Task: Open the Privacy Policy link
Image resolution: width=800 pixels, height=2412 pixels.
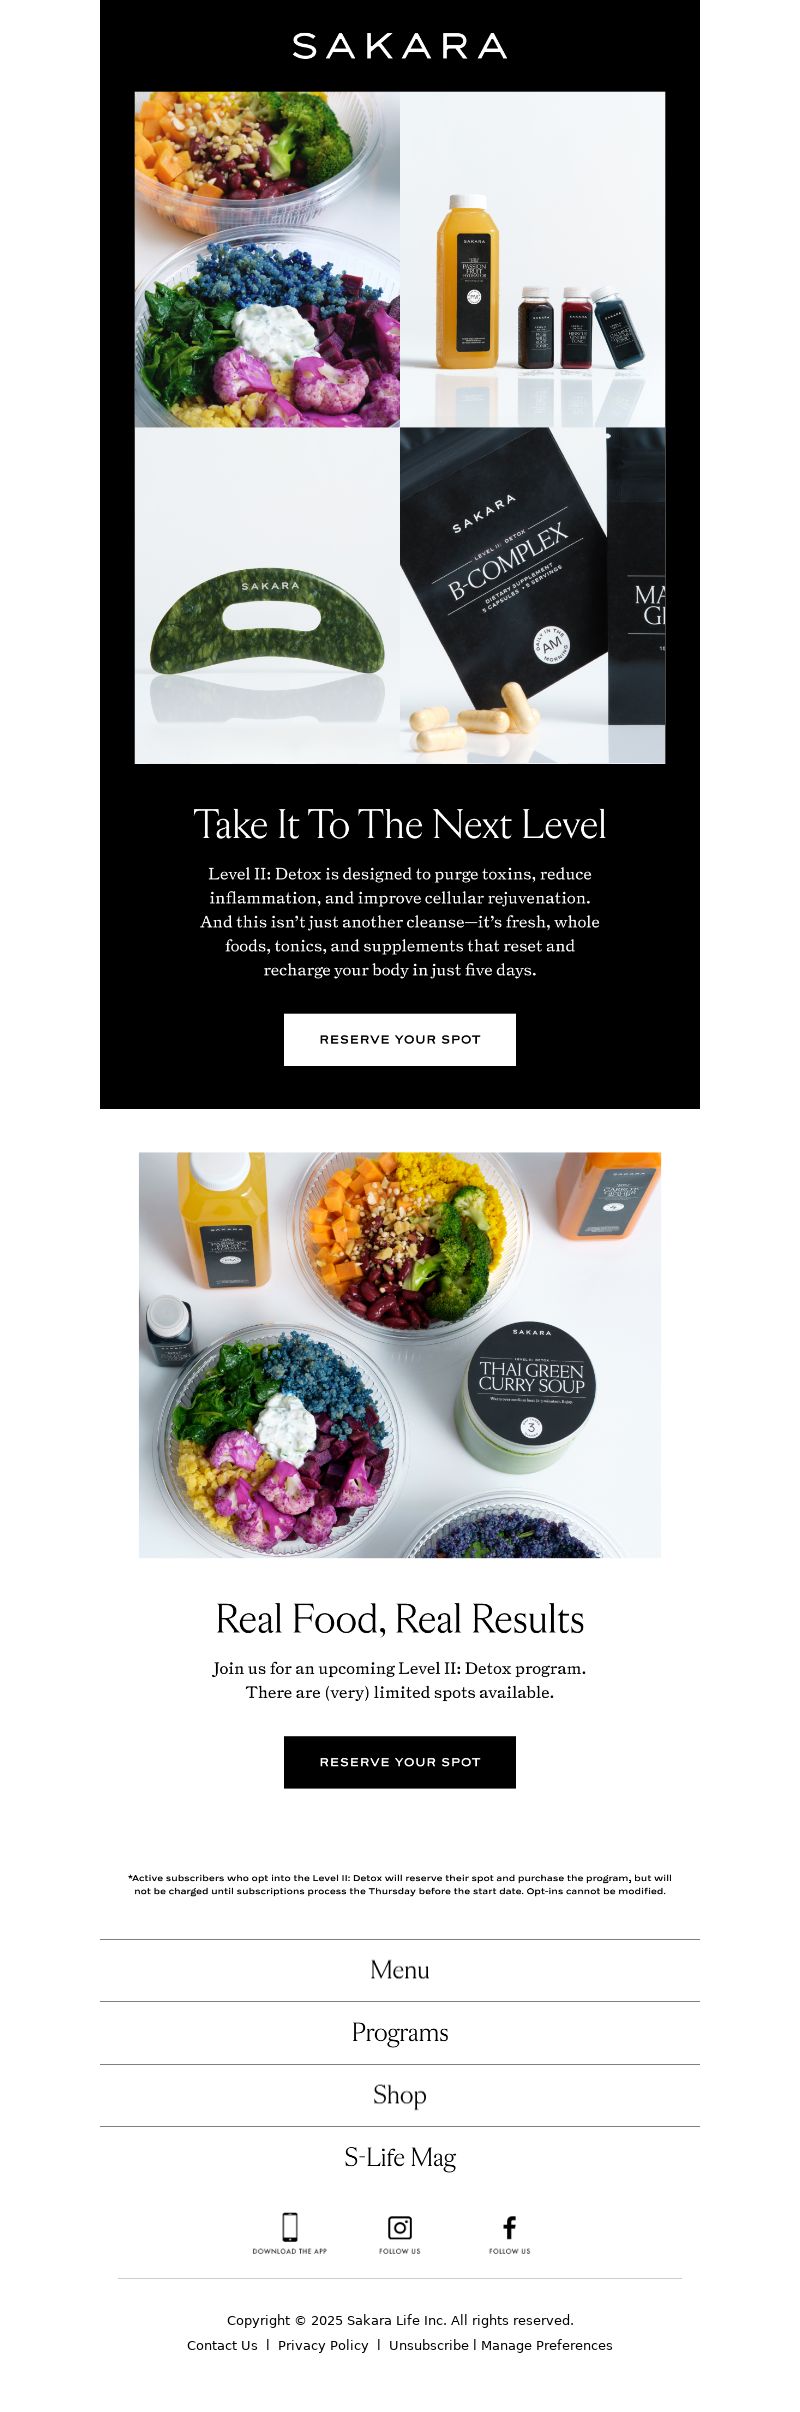Action: click(323, 2345)
